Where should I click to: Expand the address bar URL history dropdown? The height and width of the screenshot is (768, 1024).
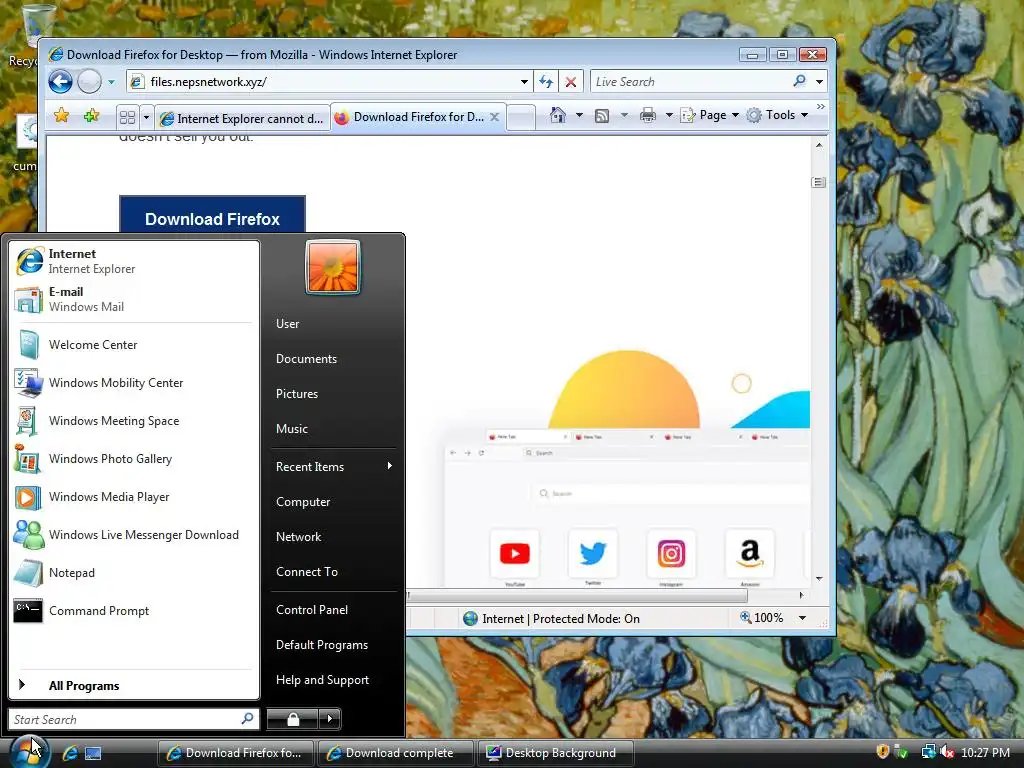[524, 82]
